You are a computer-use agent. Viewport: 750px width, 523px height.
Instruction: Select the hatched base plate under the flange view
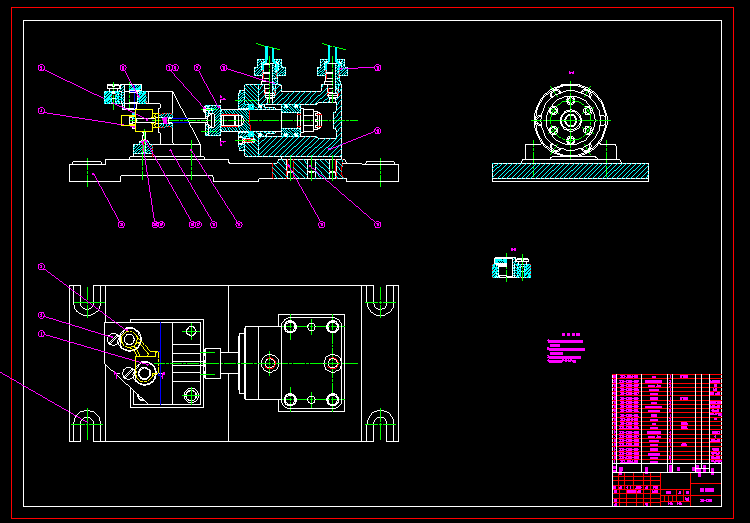(x=570, y=172)
